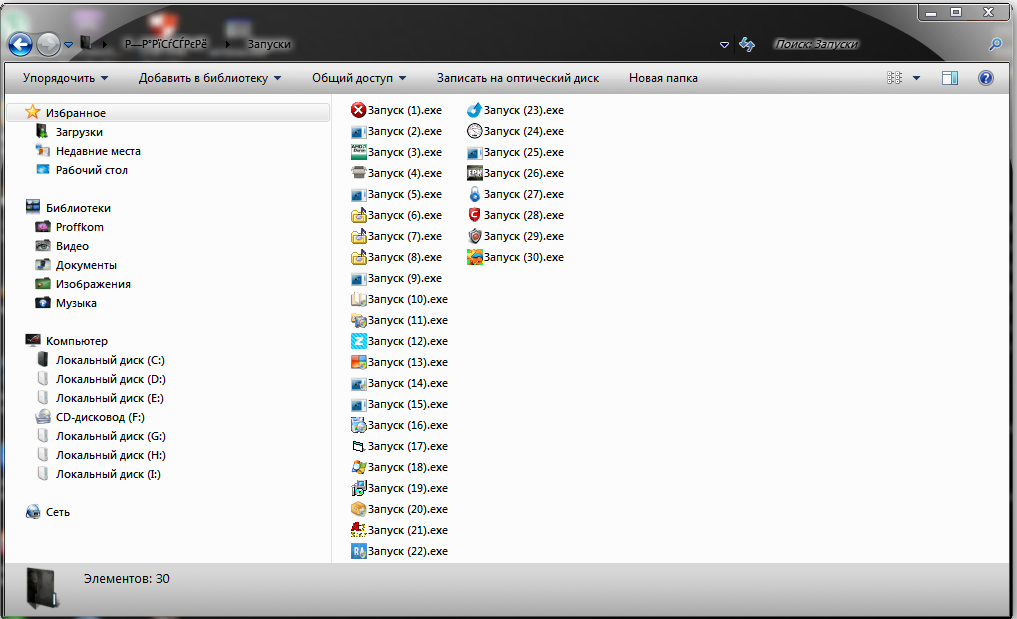Click dark icon of Запуск (26).exe
Viewport: 1017px width, 619px height.
474,173
